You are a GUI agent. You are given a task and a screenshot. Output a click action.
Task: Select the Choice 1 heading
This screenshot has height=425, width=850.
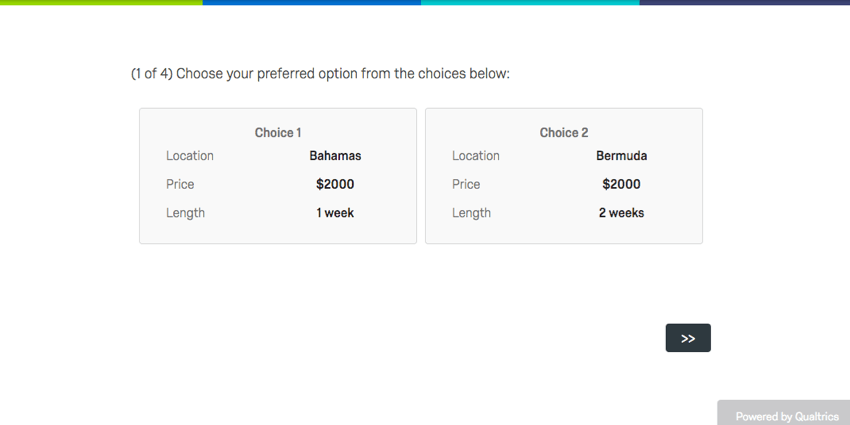pyautogui.click(x=278, y=132)
